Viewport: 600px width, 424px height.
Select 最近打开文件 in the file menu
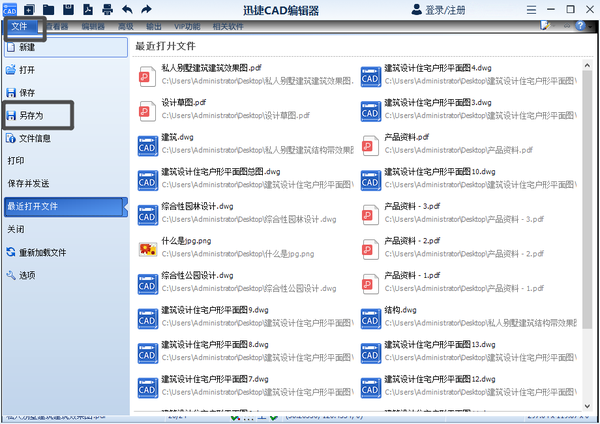(x=66, y=207)
